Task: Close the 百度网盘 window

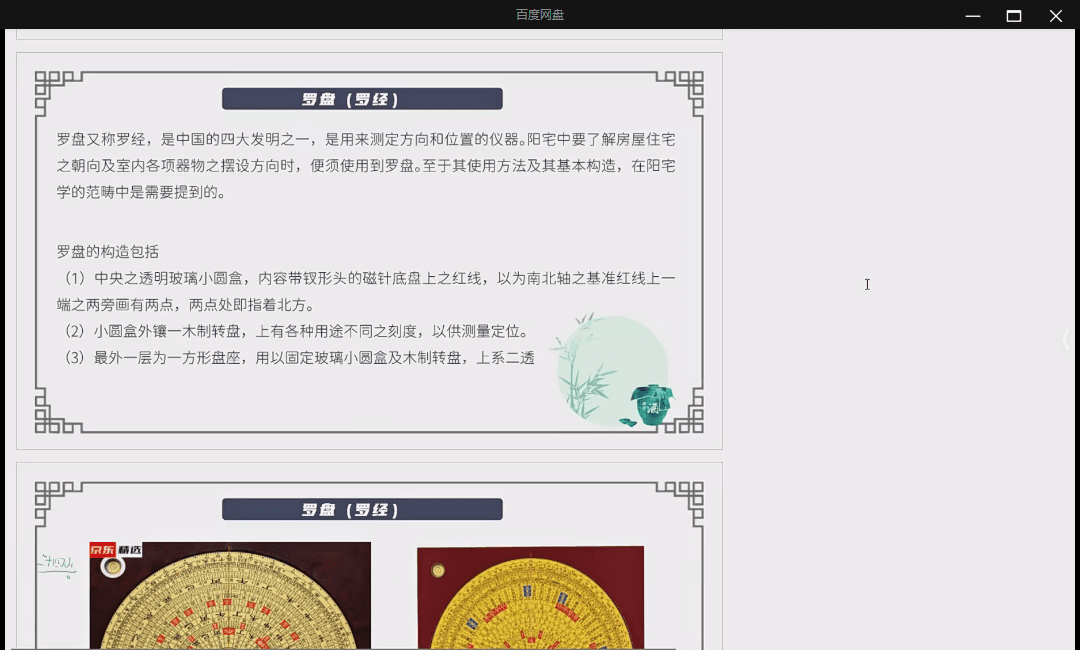Action: tap(1056, 15)
